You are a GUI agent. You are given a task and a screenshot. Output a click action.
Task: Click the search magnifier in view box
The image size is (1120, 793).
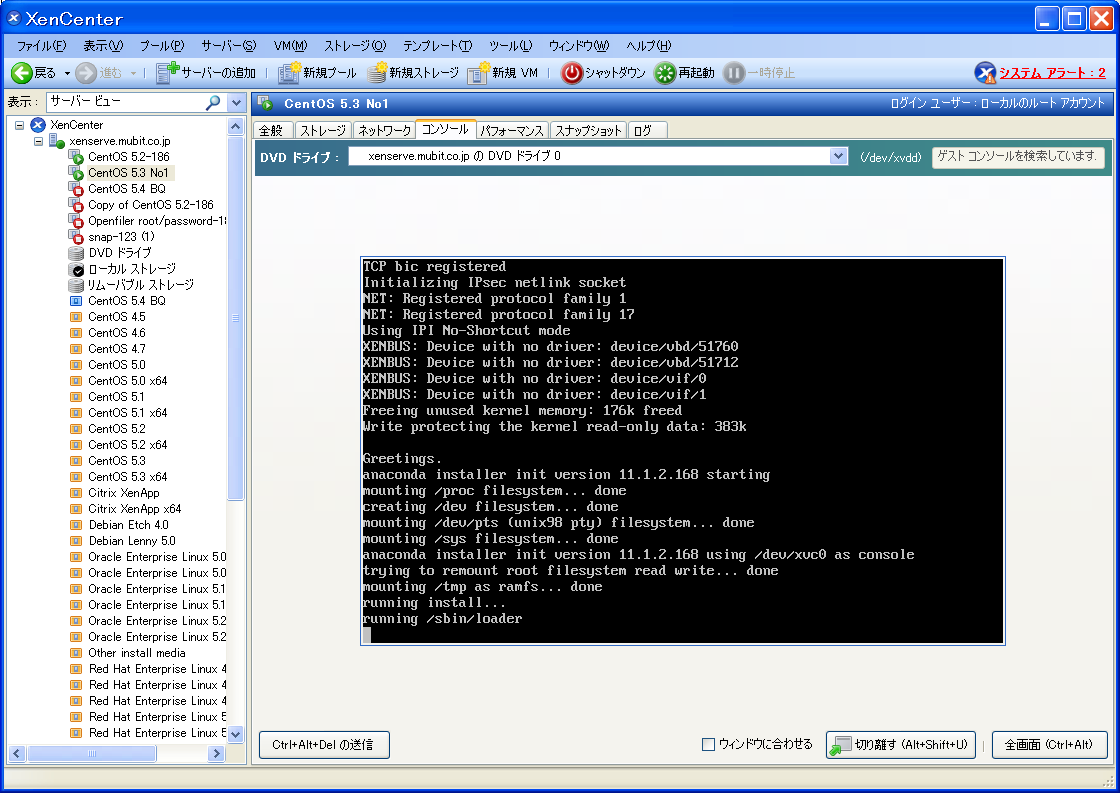click(213, 103)
